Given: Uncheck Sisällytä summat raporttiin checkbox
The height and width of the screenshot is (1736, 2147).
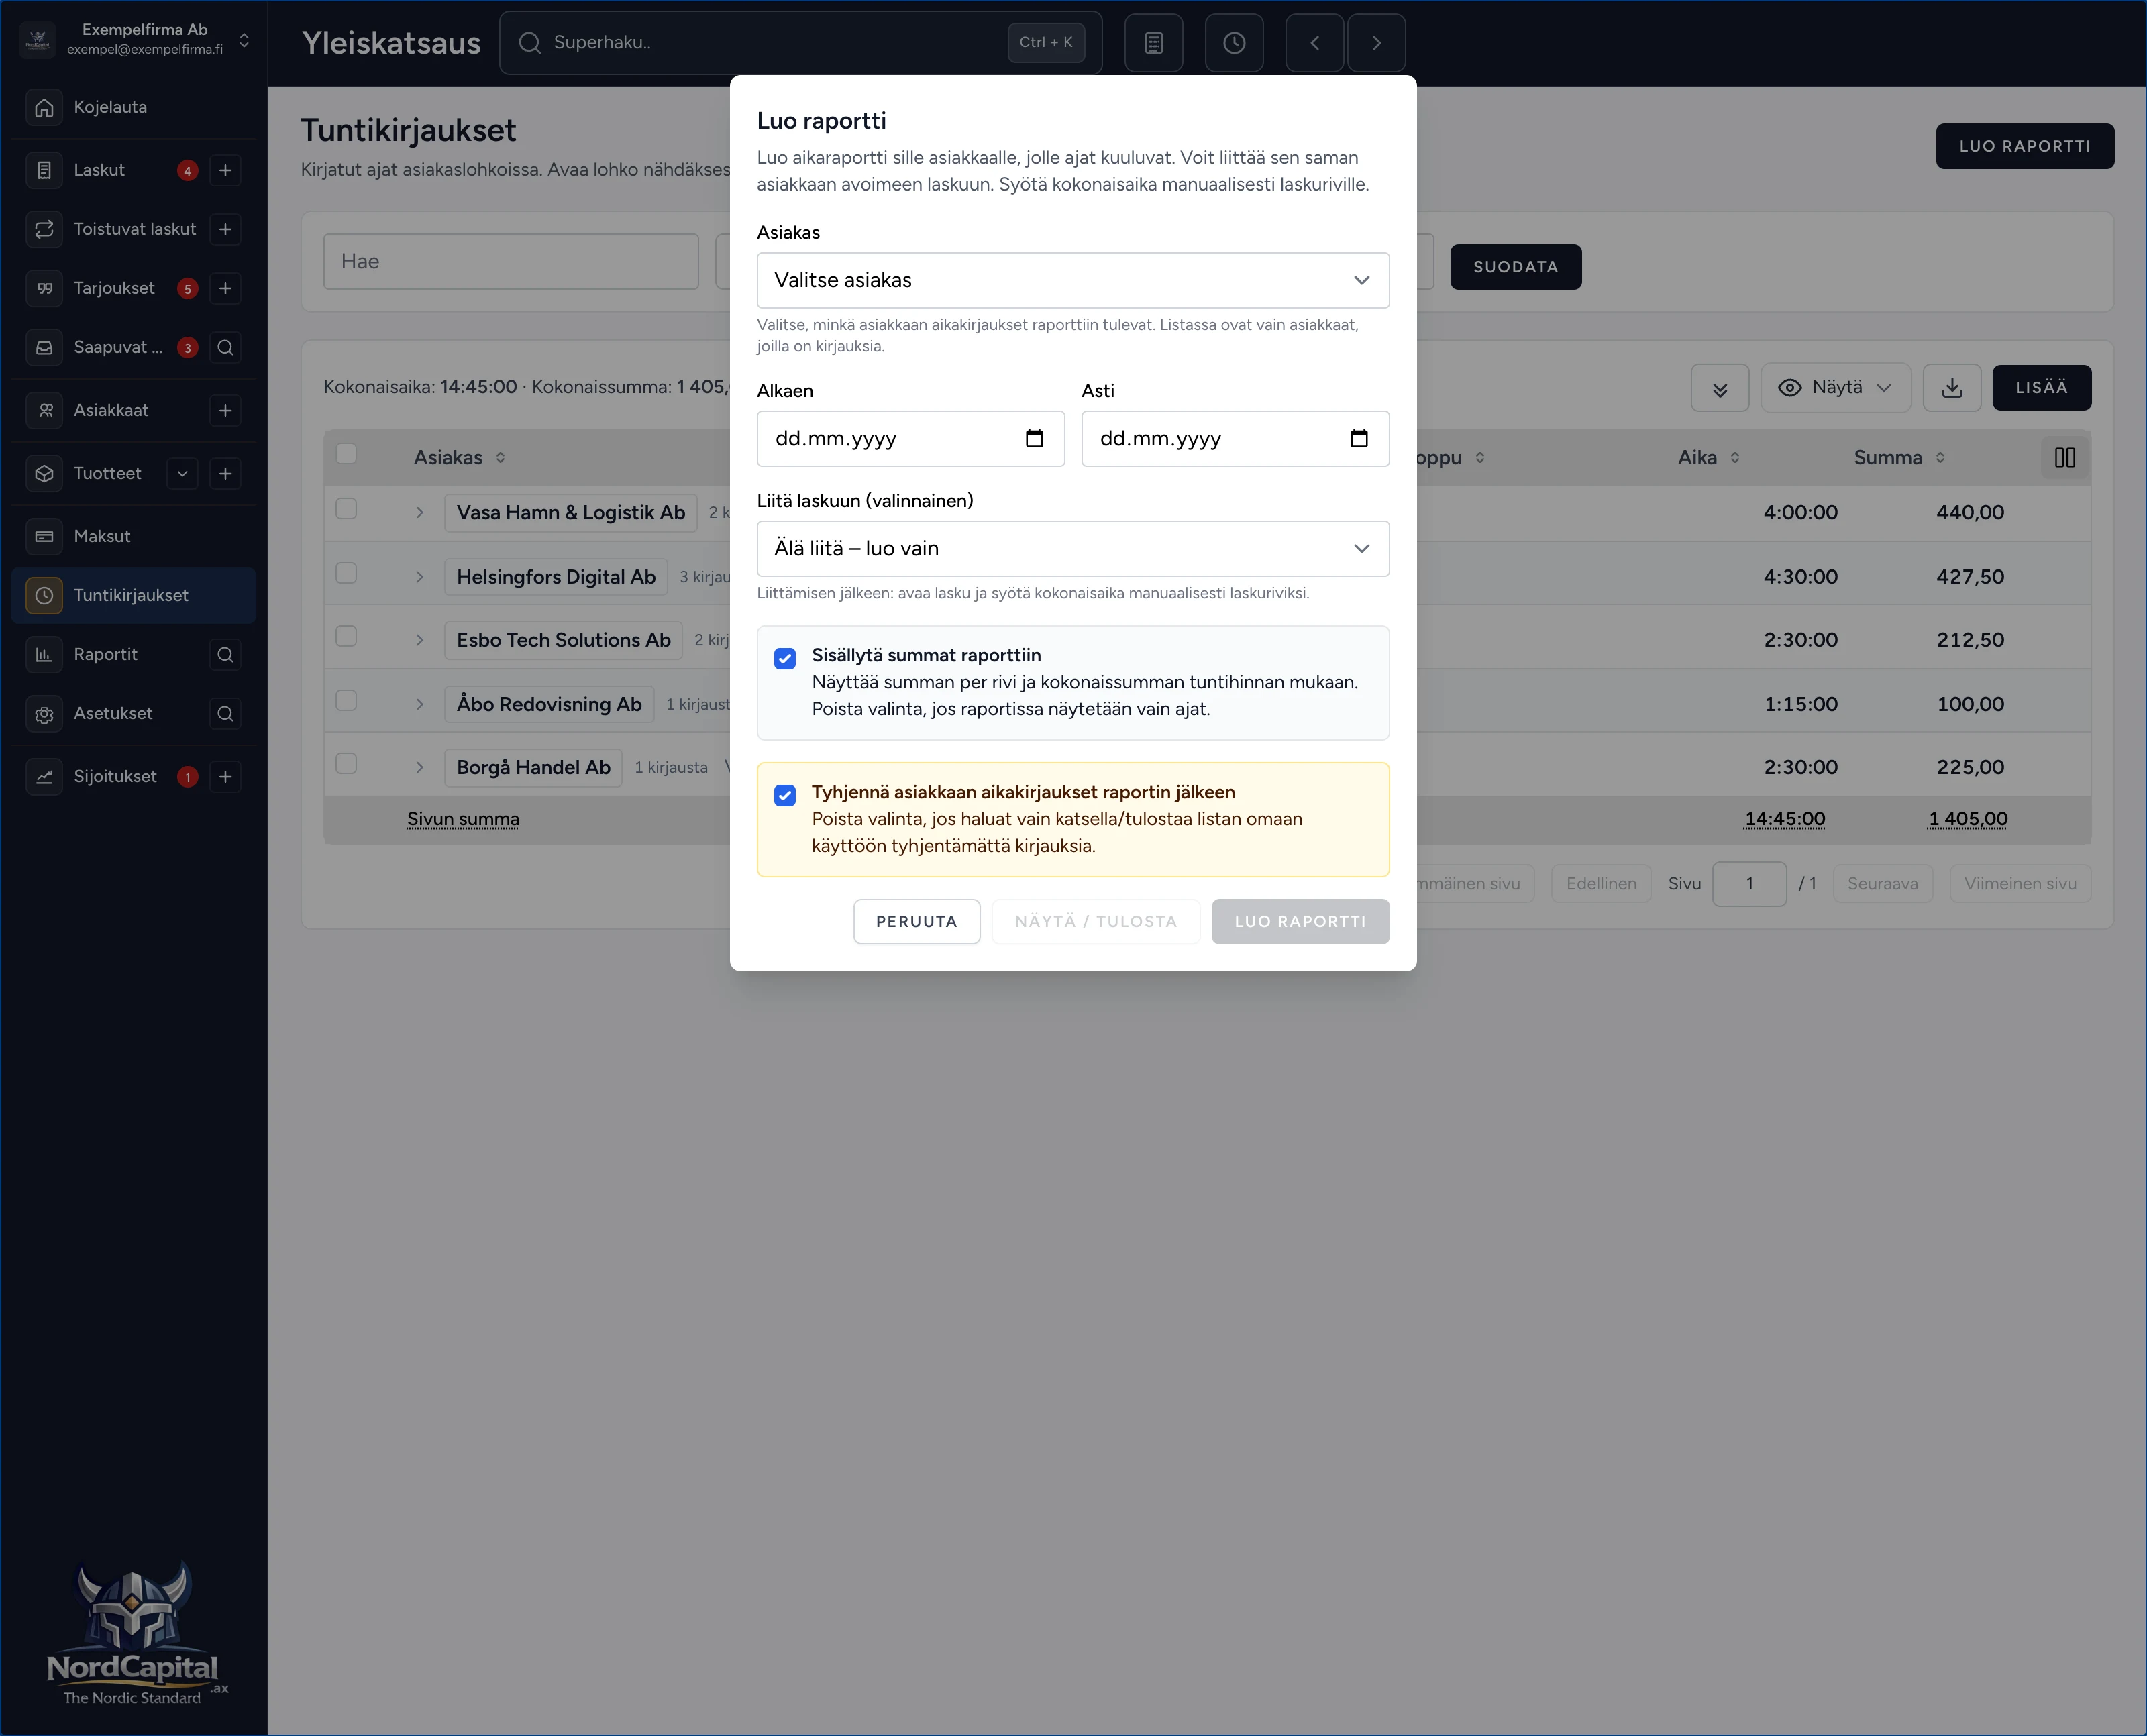Looking at the screenshot, I should coord(785,658).
